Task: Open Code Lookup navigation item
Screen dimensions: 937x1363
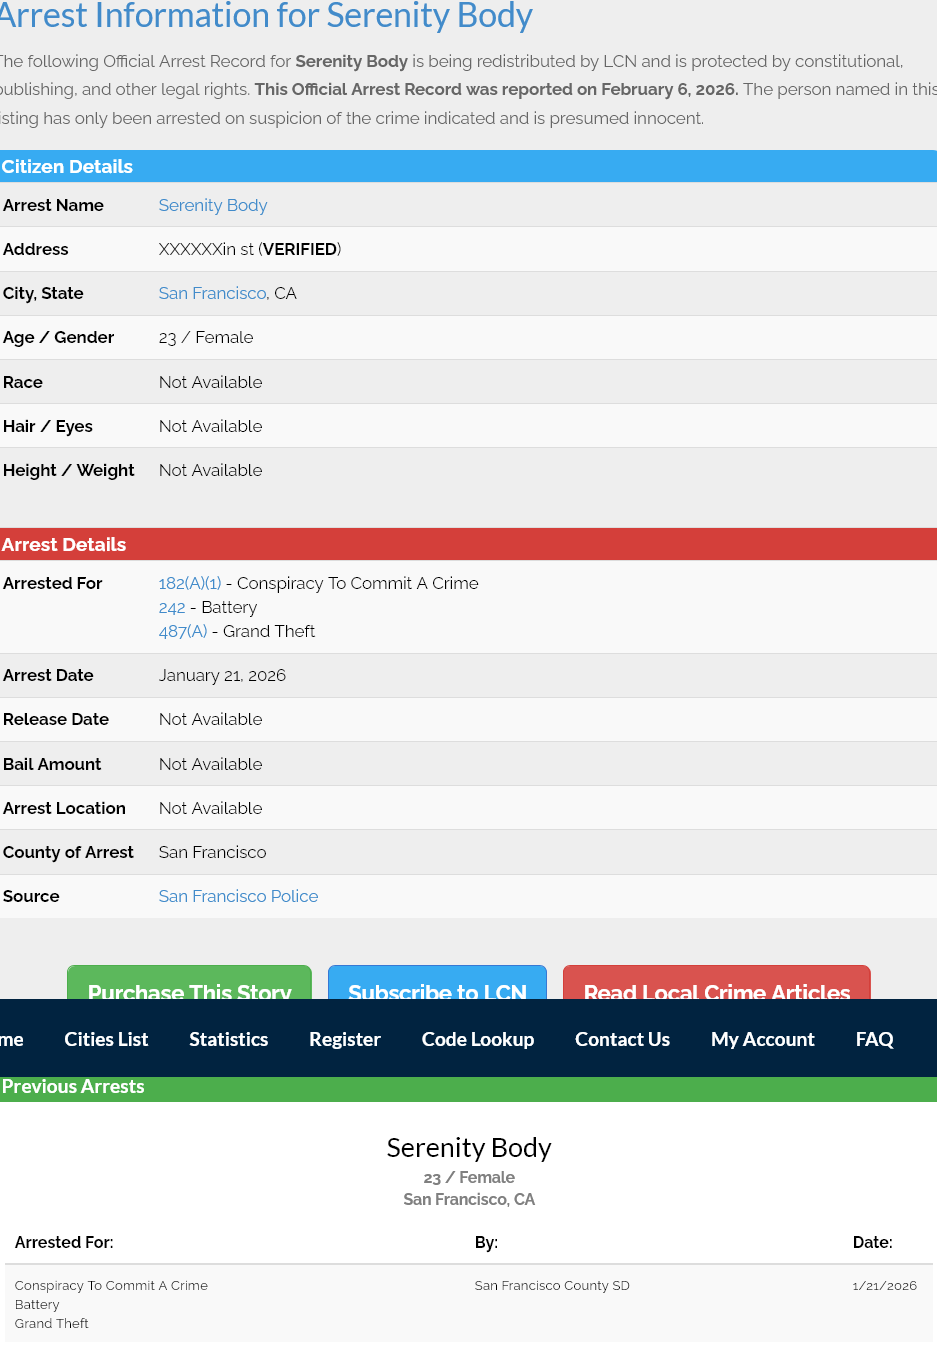Action: pos(477,1039)
